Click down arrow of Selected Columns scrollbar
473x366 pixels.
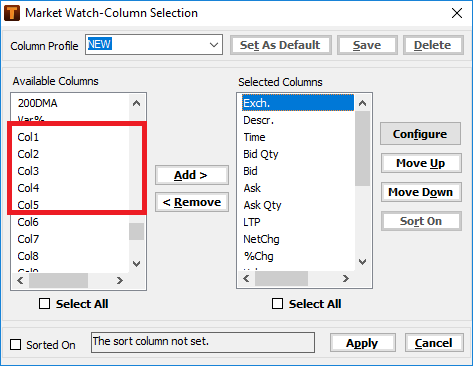coord(363,262)
